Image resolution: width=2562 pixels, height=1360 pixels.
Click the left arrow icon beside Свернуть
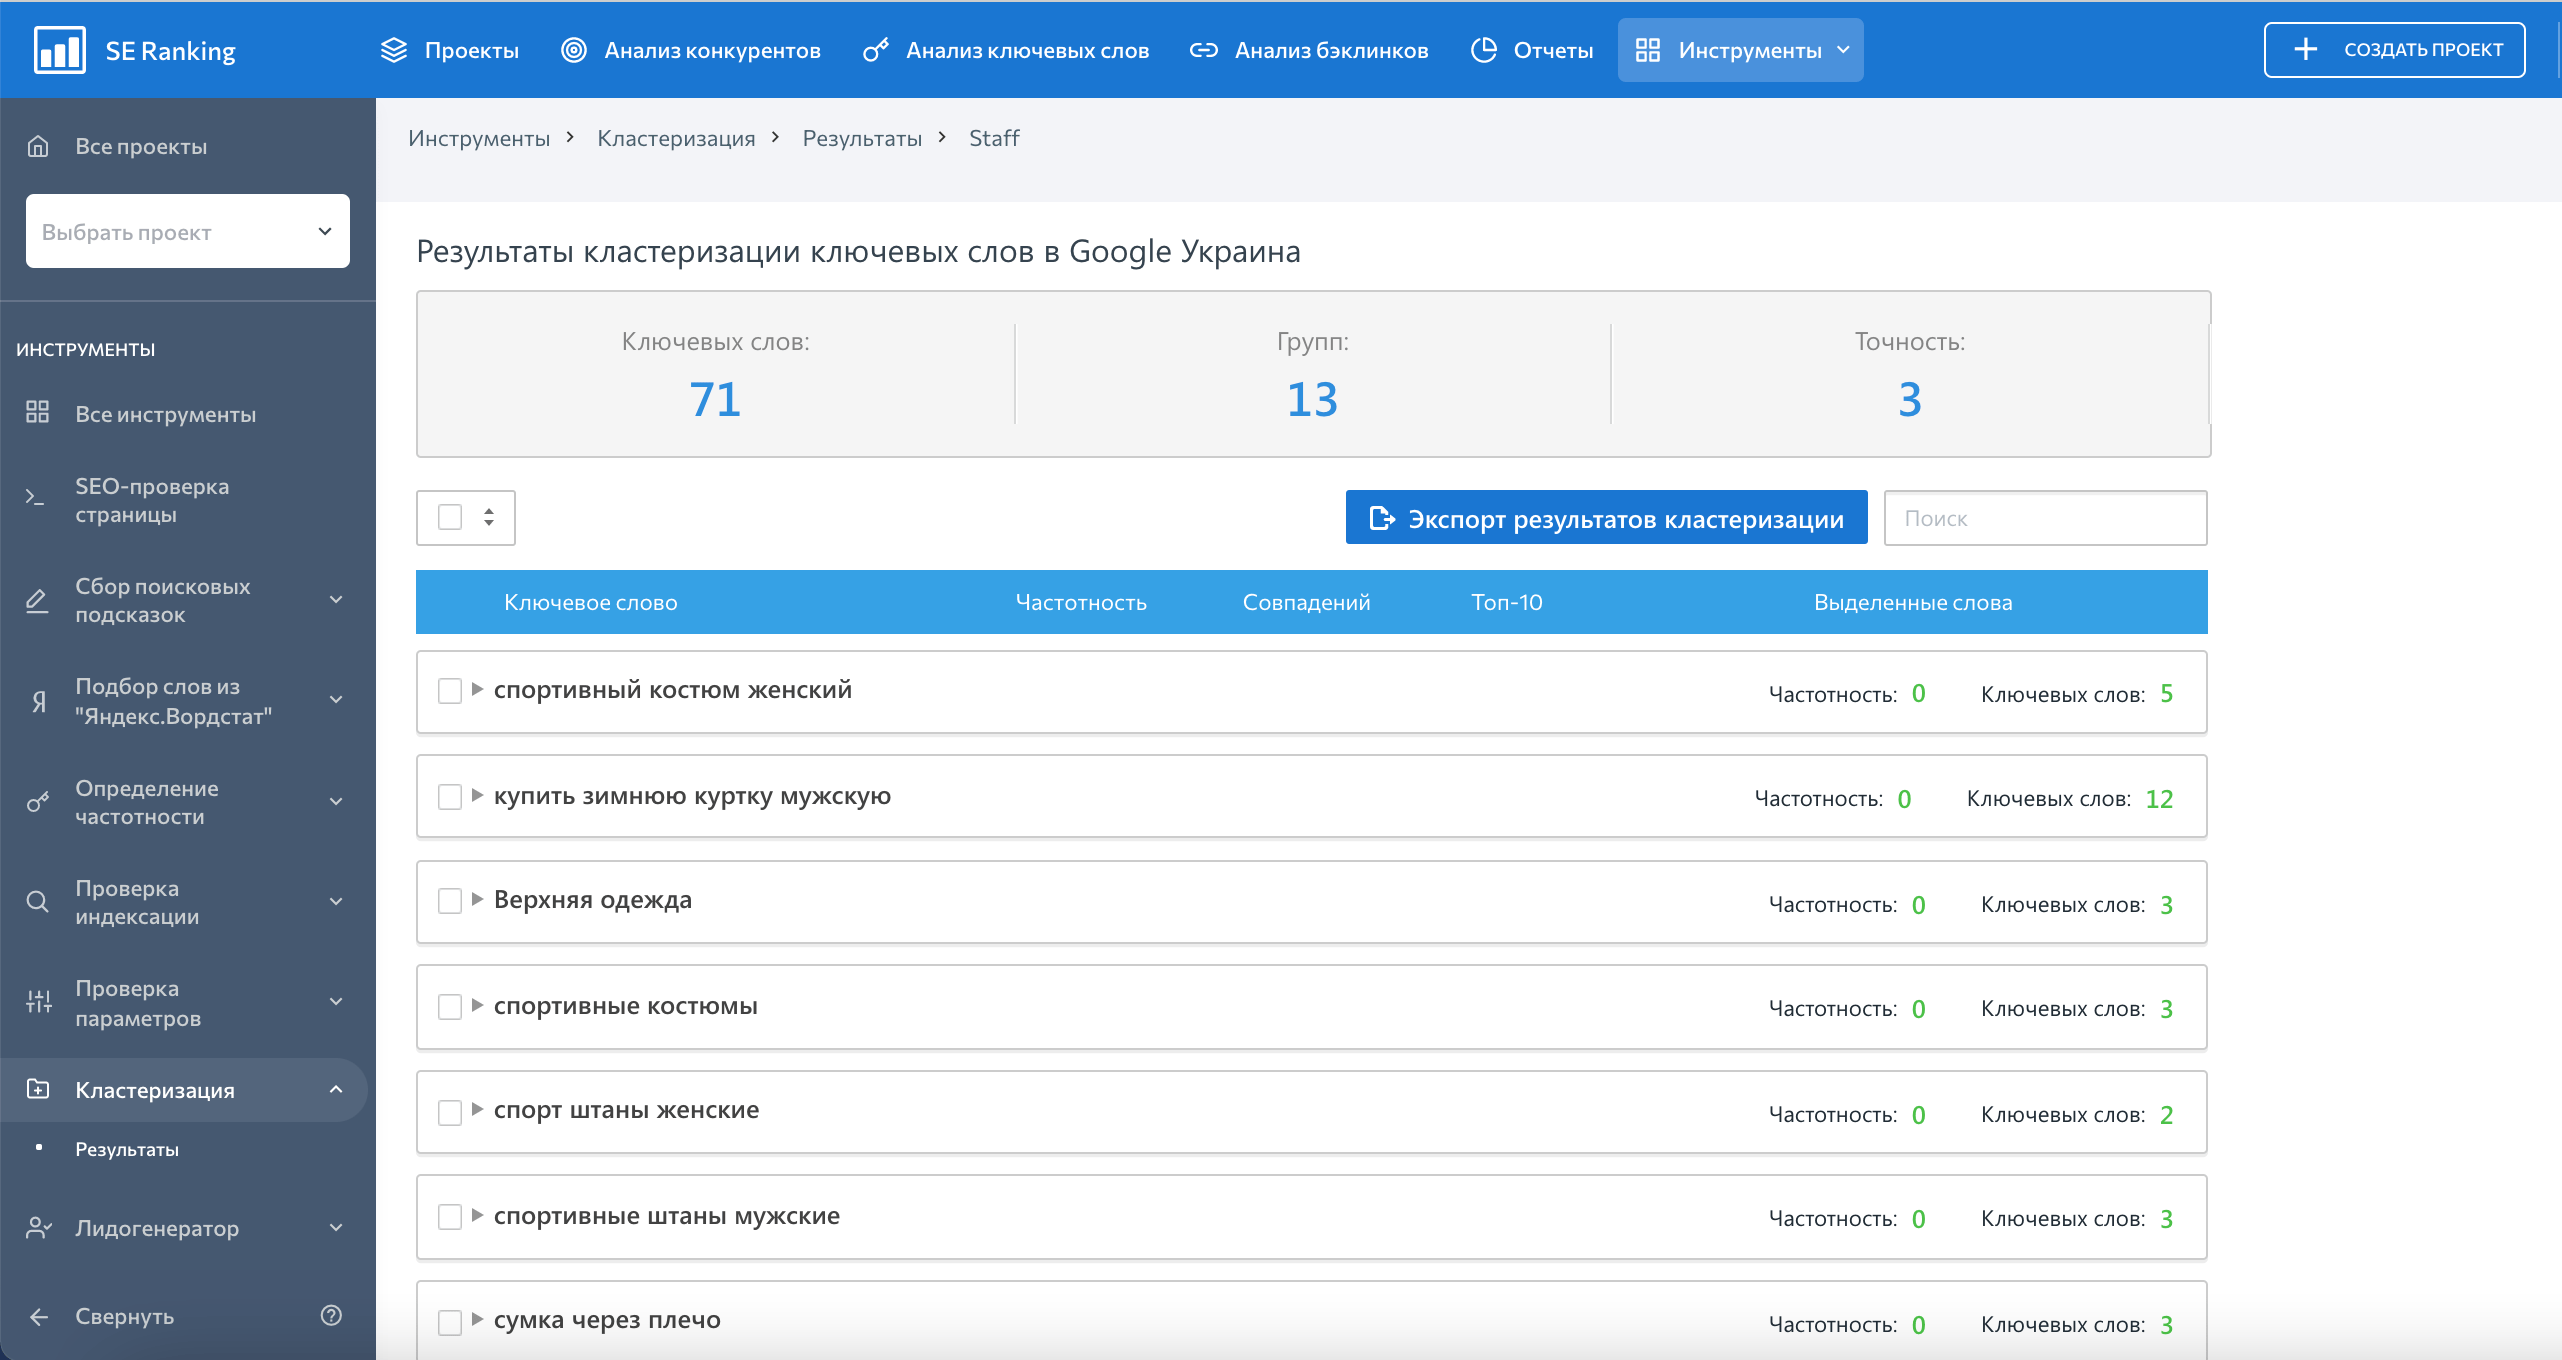coord(39,1317)
